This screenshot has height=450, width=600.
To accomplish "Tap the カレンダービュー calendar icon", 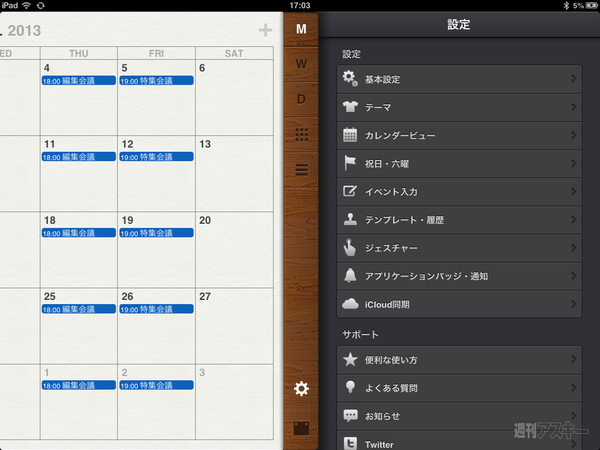I will [x=350, y=135].
